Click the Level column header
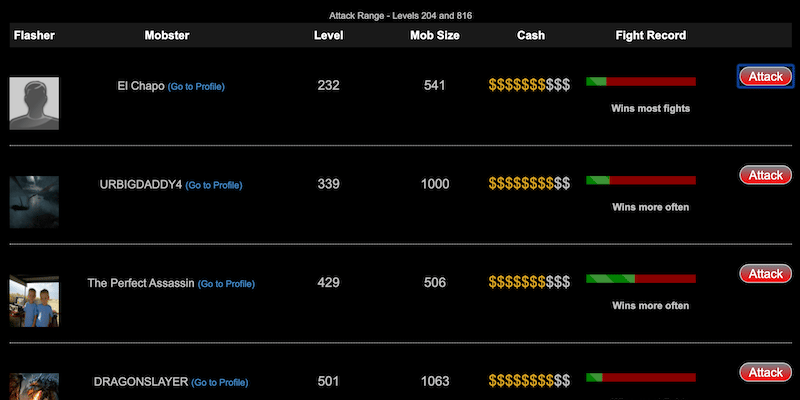 click(328, 36)
